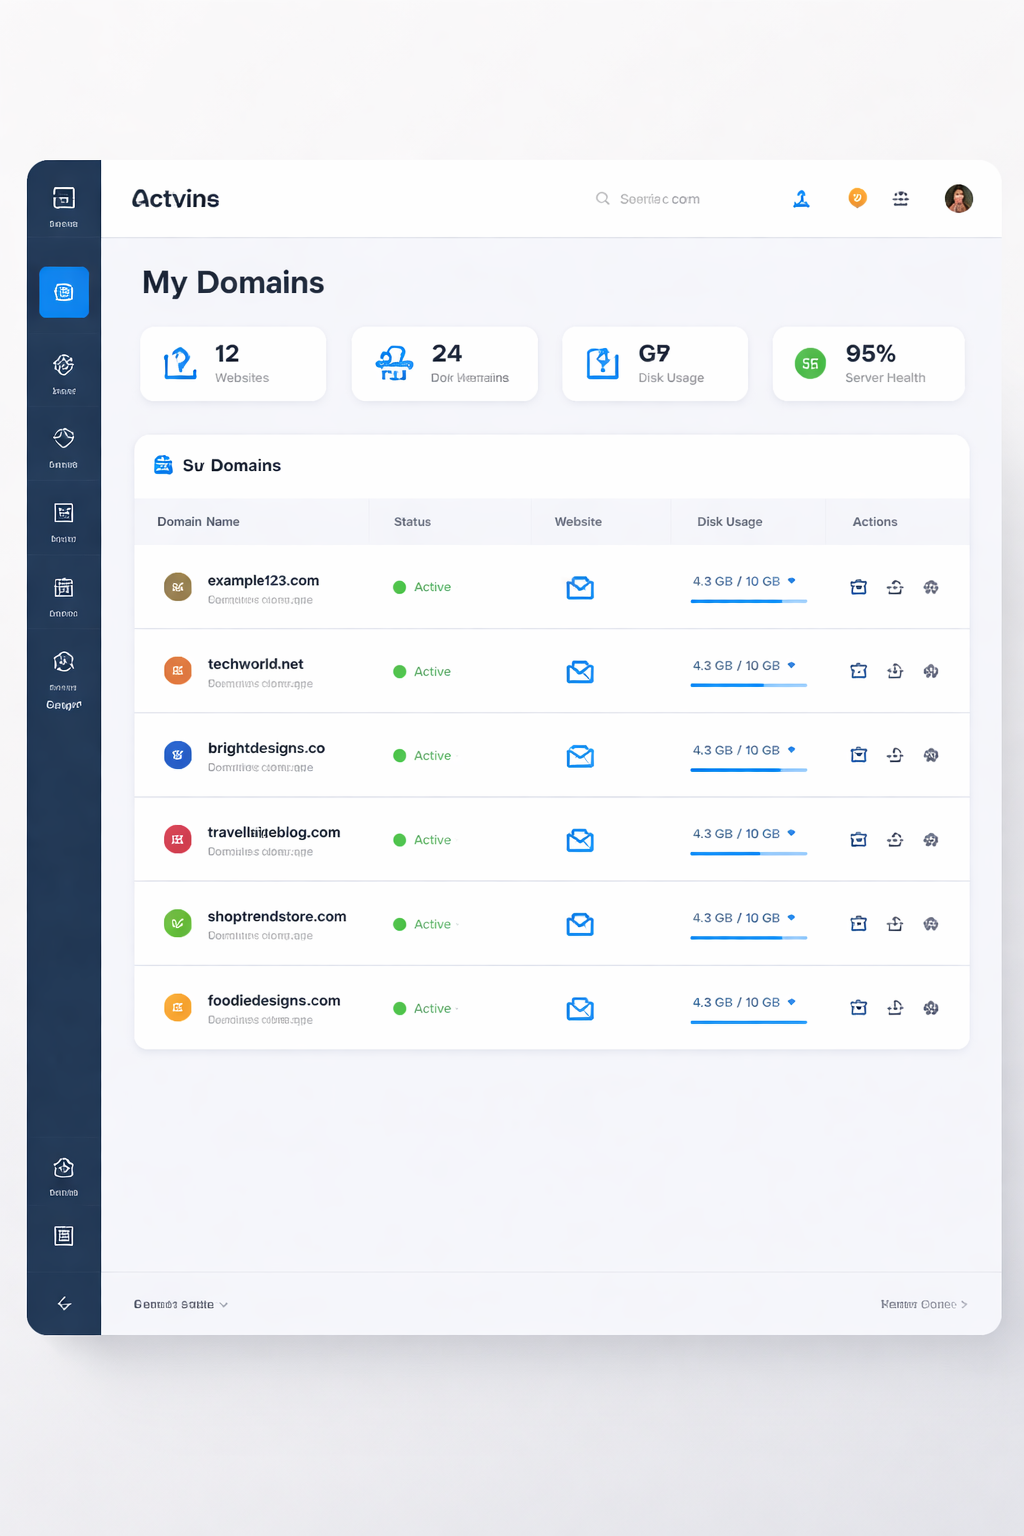This screenshot has height=1536, width=1024.
Task: Click the upload action icon for techworld.net
Action: [x=895, y=671]
